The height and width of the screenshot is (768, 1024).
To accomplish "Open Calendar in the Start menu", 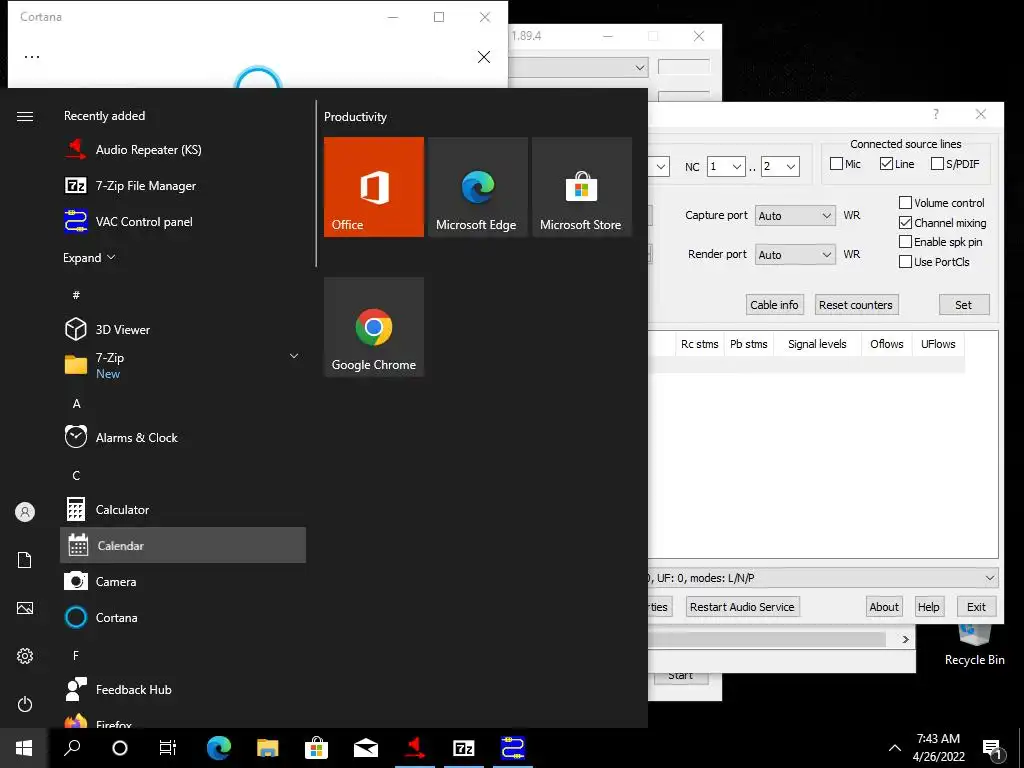I will coord(183,545).
